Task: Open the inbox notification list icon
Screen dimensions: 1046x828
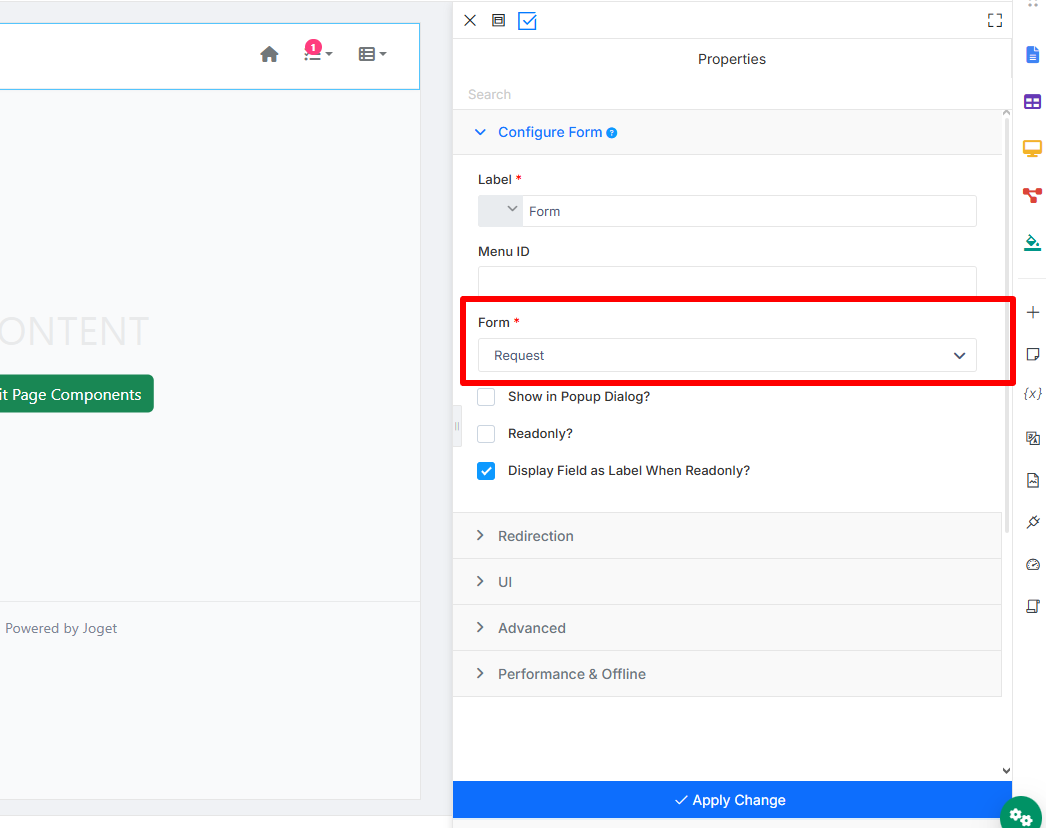Action: click(x=318, y=52)
